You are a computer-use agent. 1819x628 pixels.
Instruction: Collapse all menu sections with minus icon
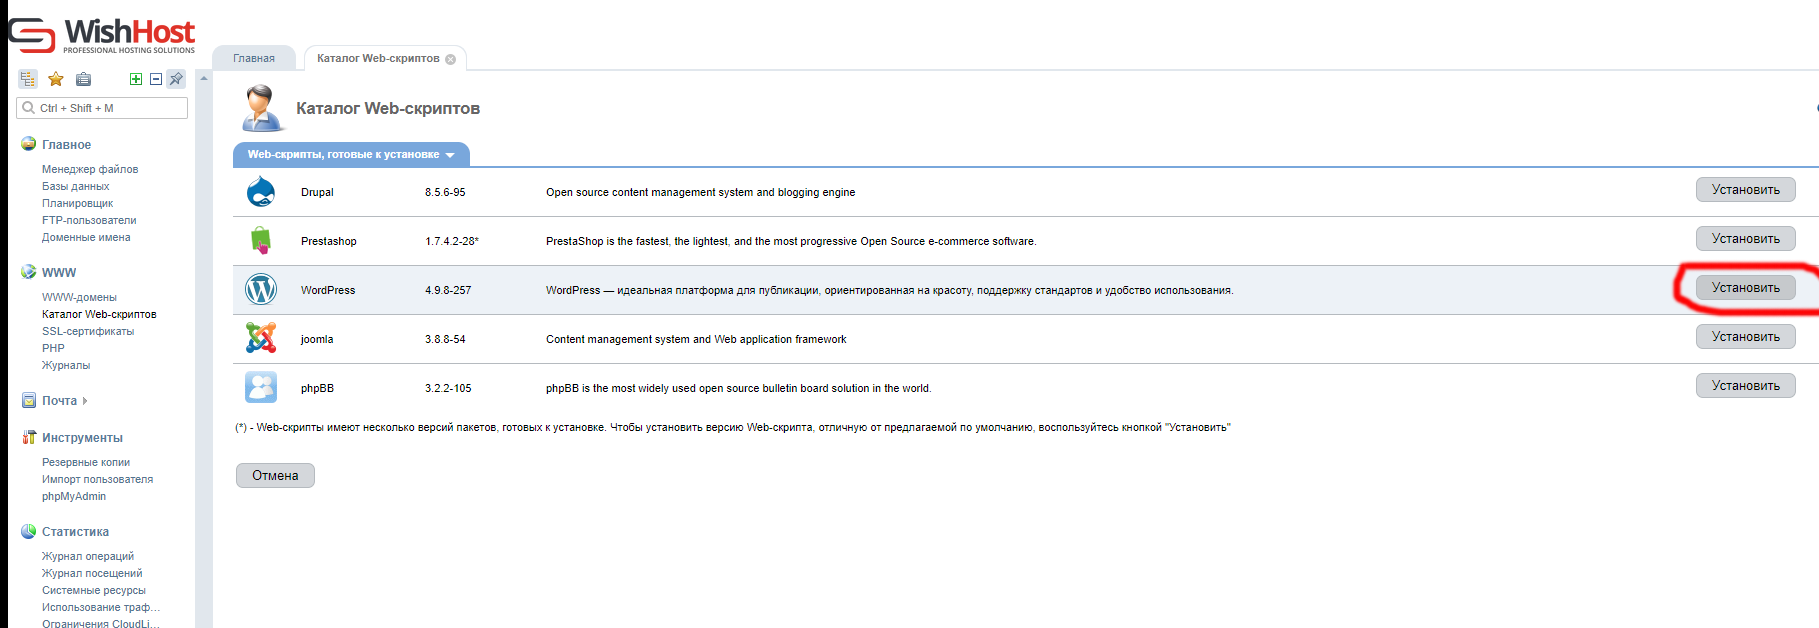[x=156, y=79]
